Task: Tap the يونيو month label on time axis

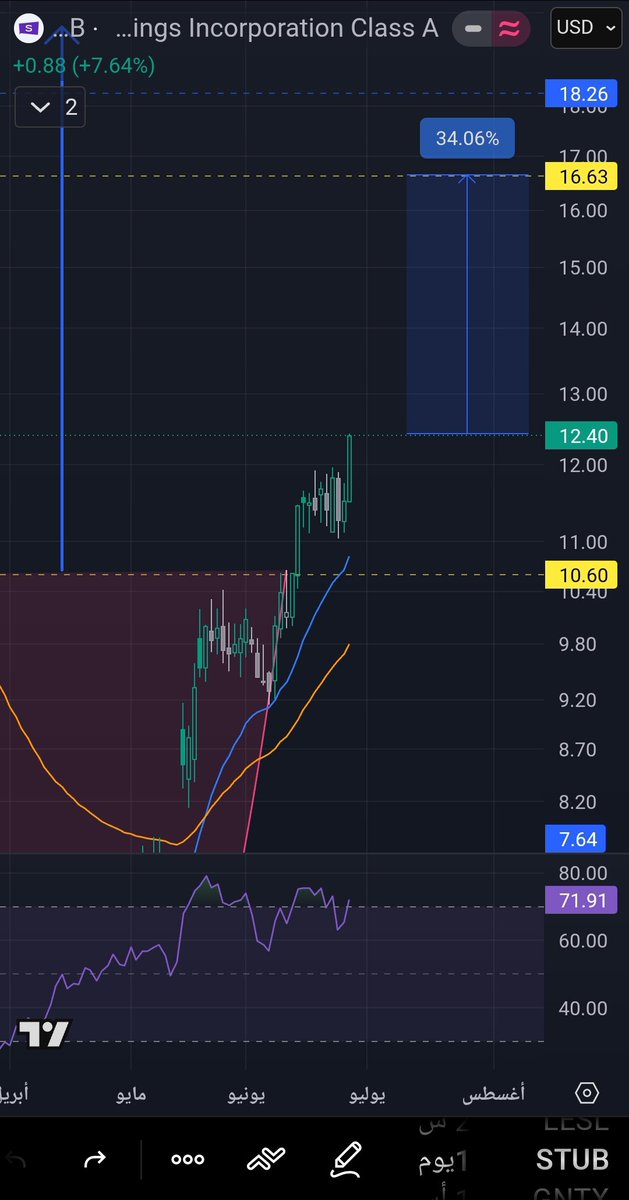Action: pyautogui.click(x=248, y=1095)
